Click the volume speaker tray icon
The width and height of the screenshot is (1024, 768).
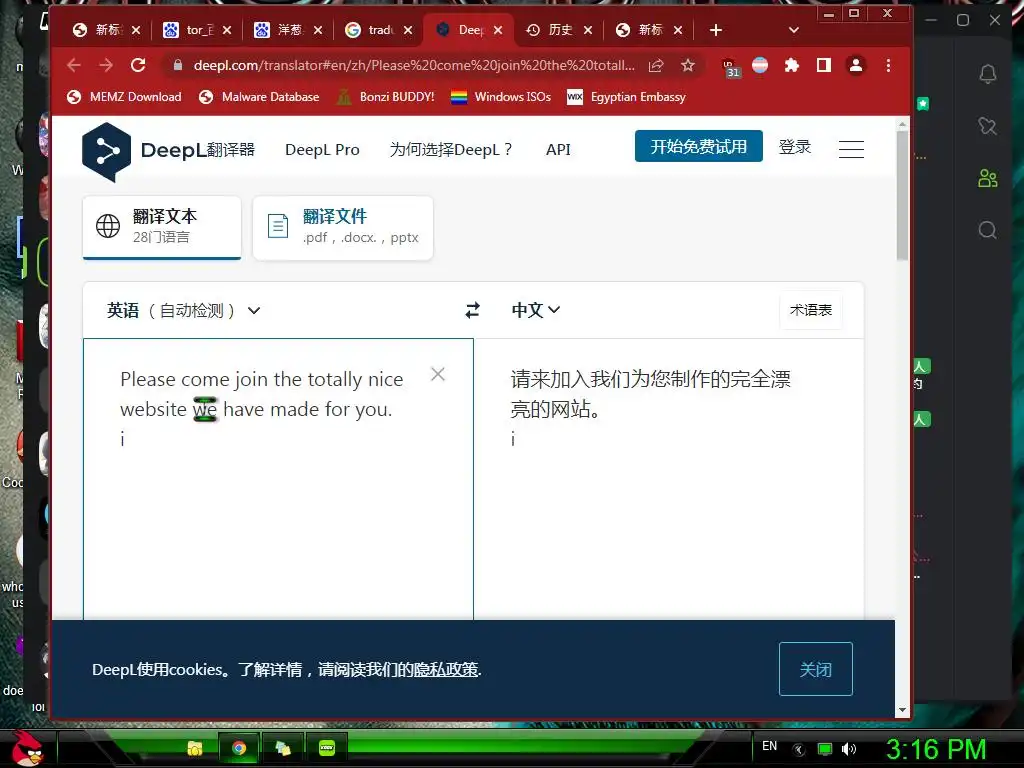pos(848,749)
